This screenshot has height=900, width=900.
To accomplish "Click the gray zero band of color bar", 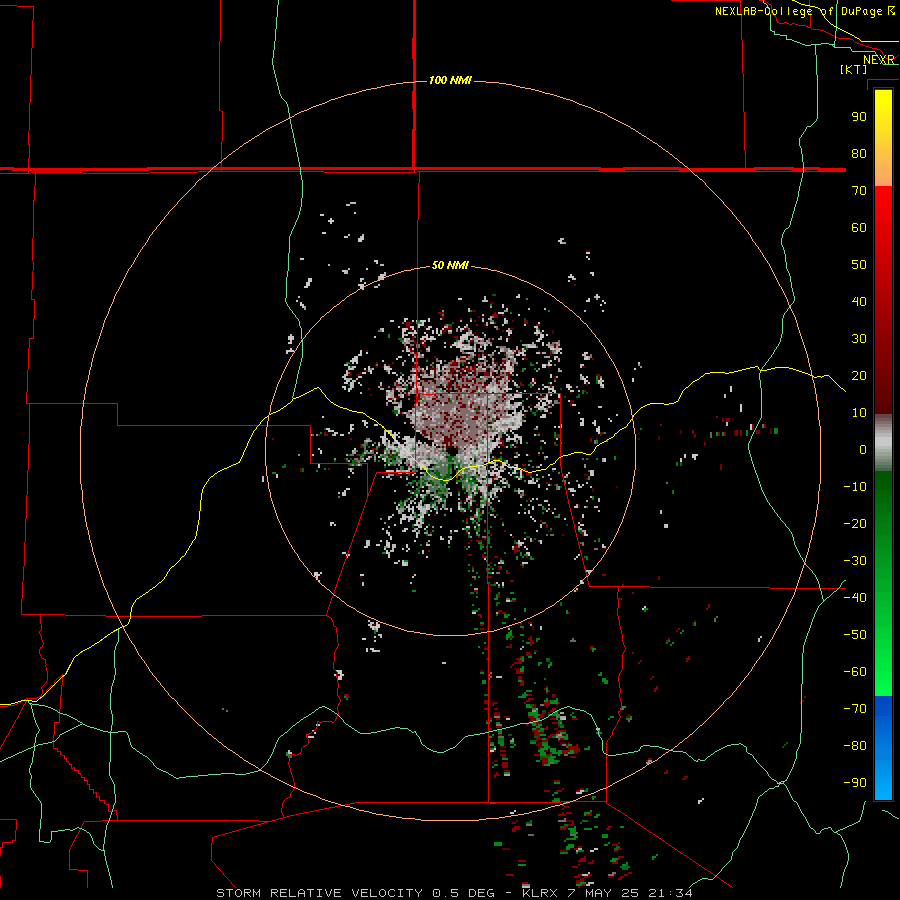I will 883,443.
